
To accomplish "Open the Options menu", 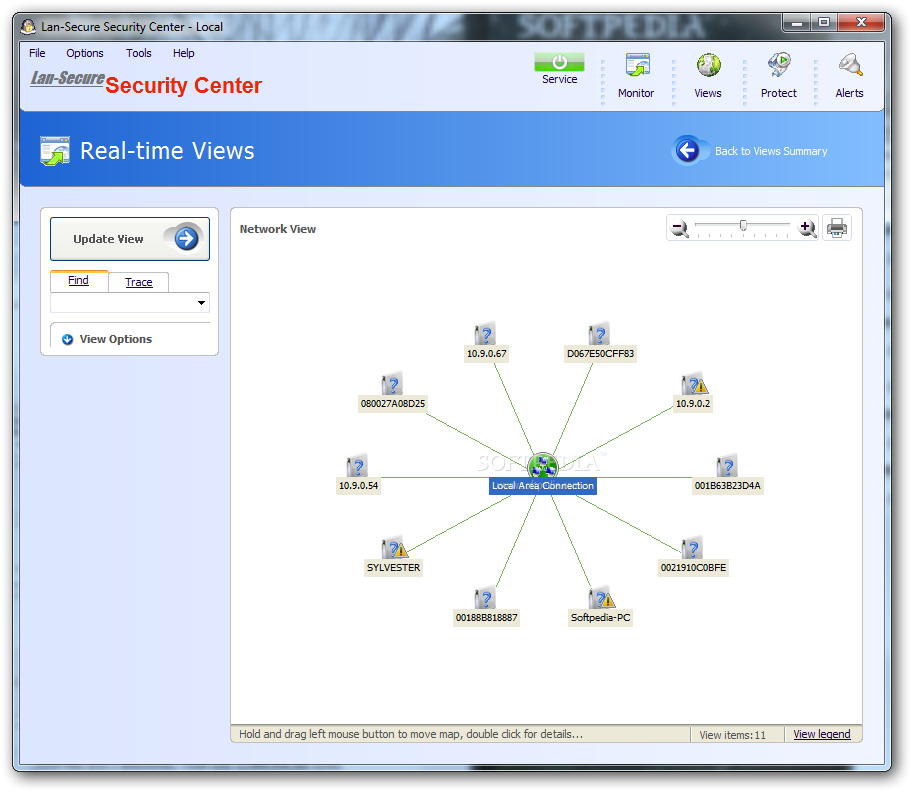I will (85, 53).
